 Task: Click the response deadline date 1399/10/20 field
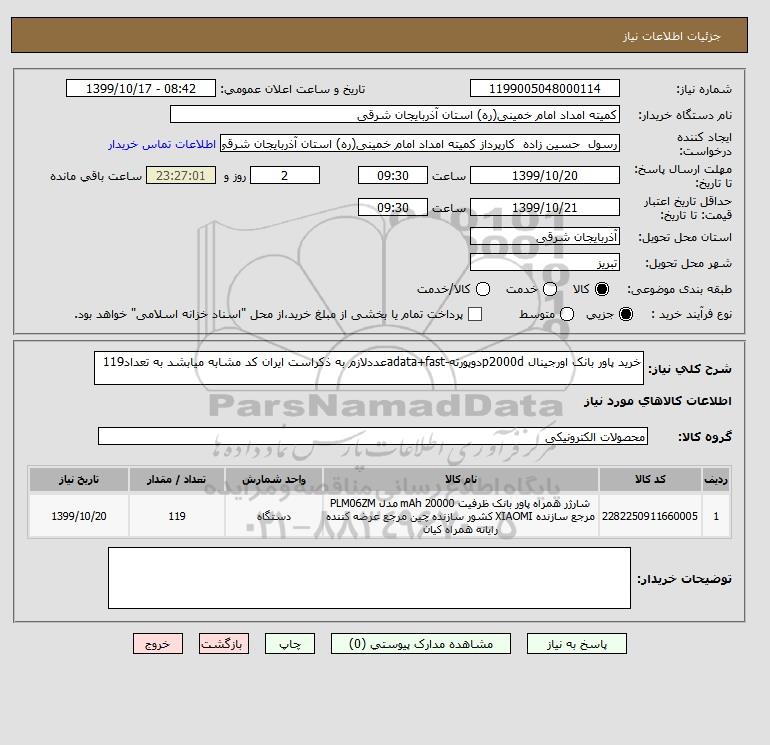coord(545,175)
